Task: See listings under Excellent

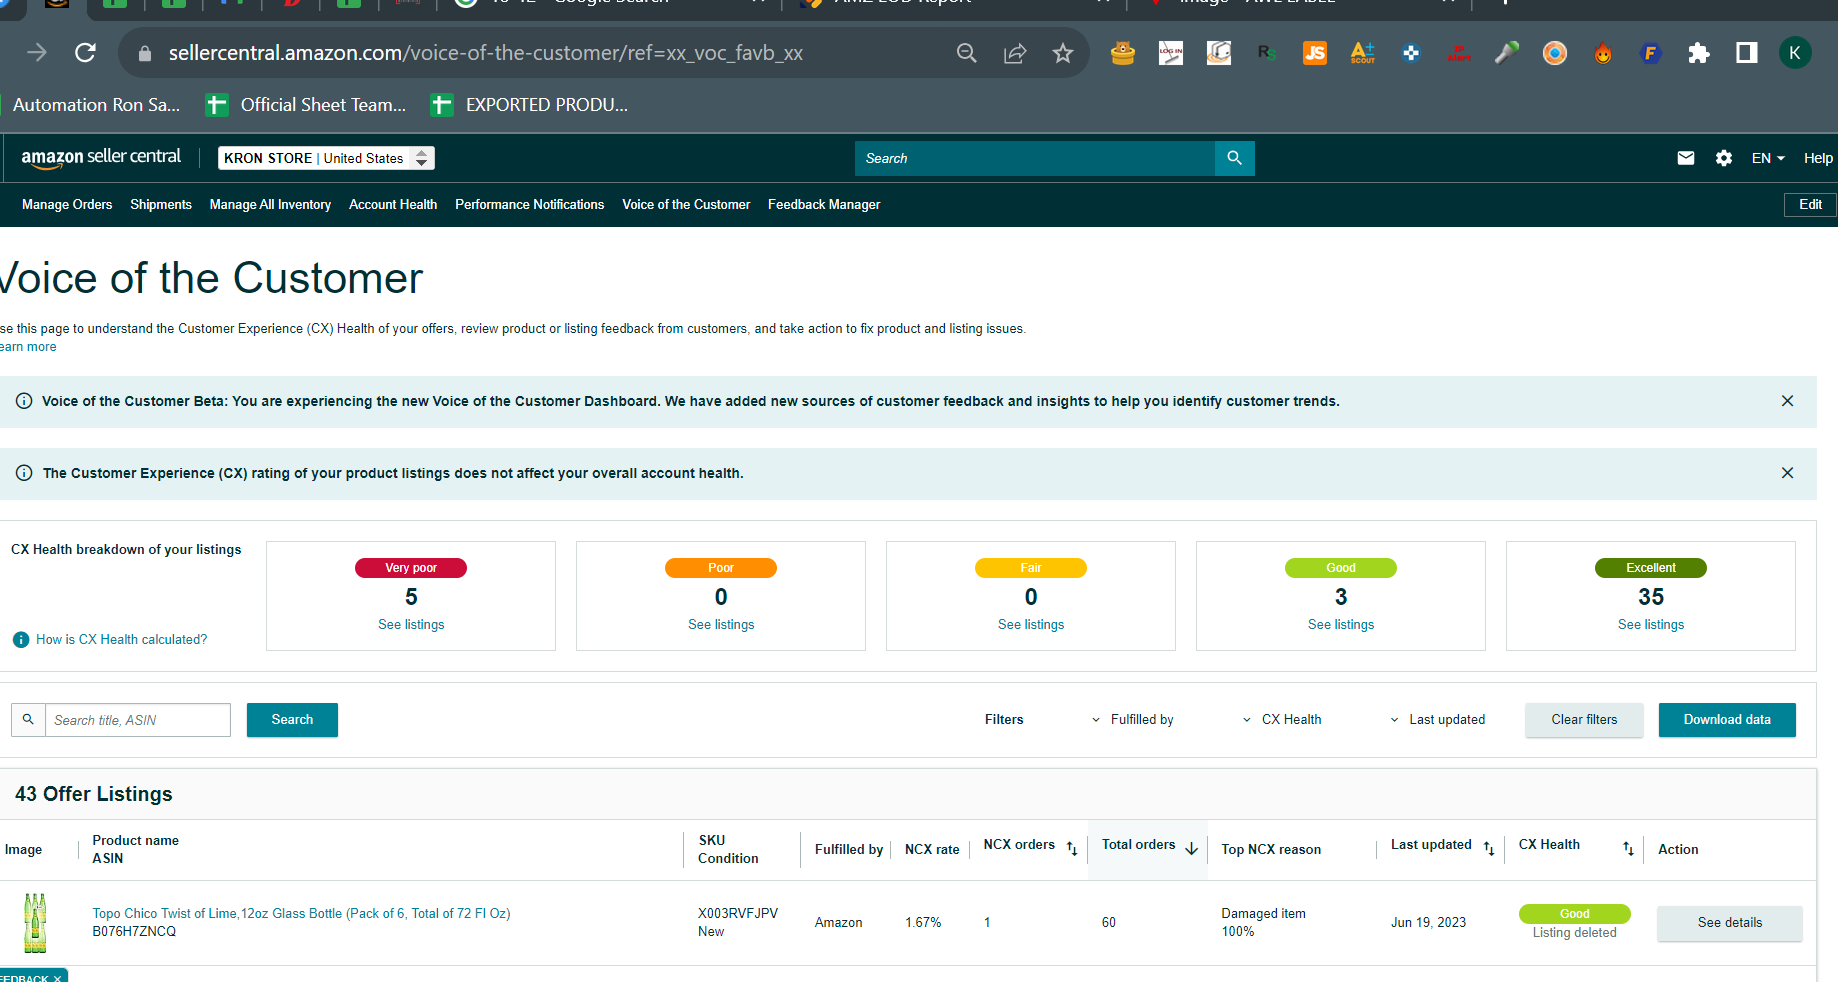Action: tap(1651, 625)
